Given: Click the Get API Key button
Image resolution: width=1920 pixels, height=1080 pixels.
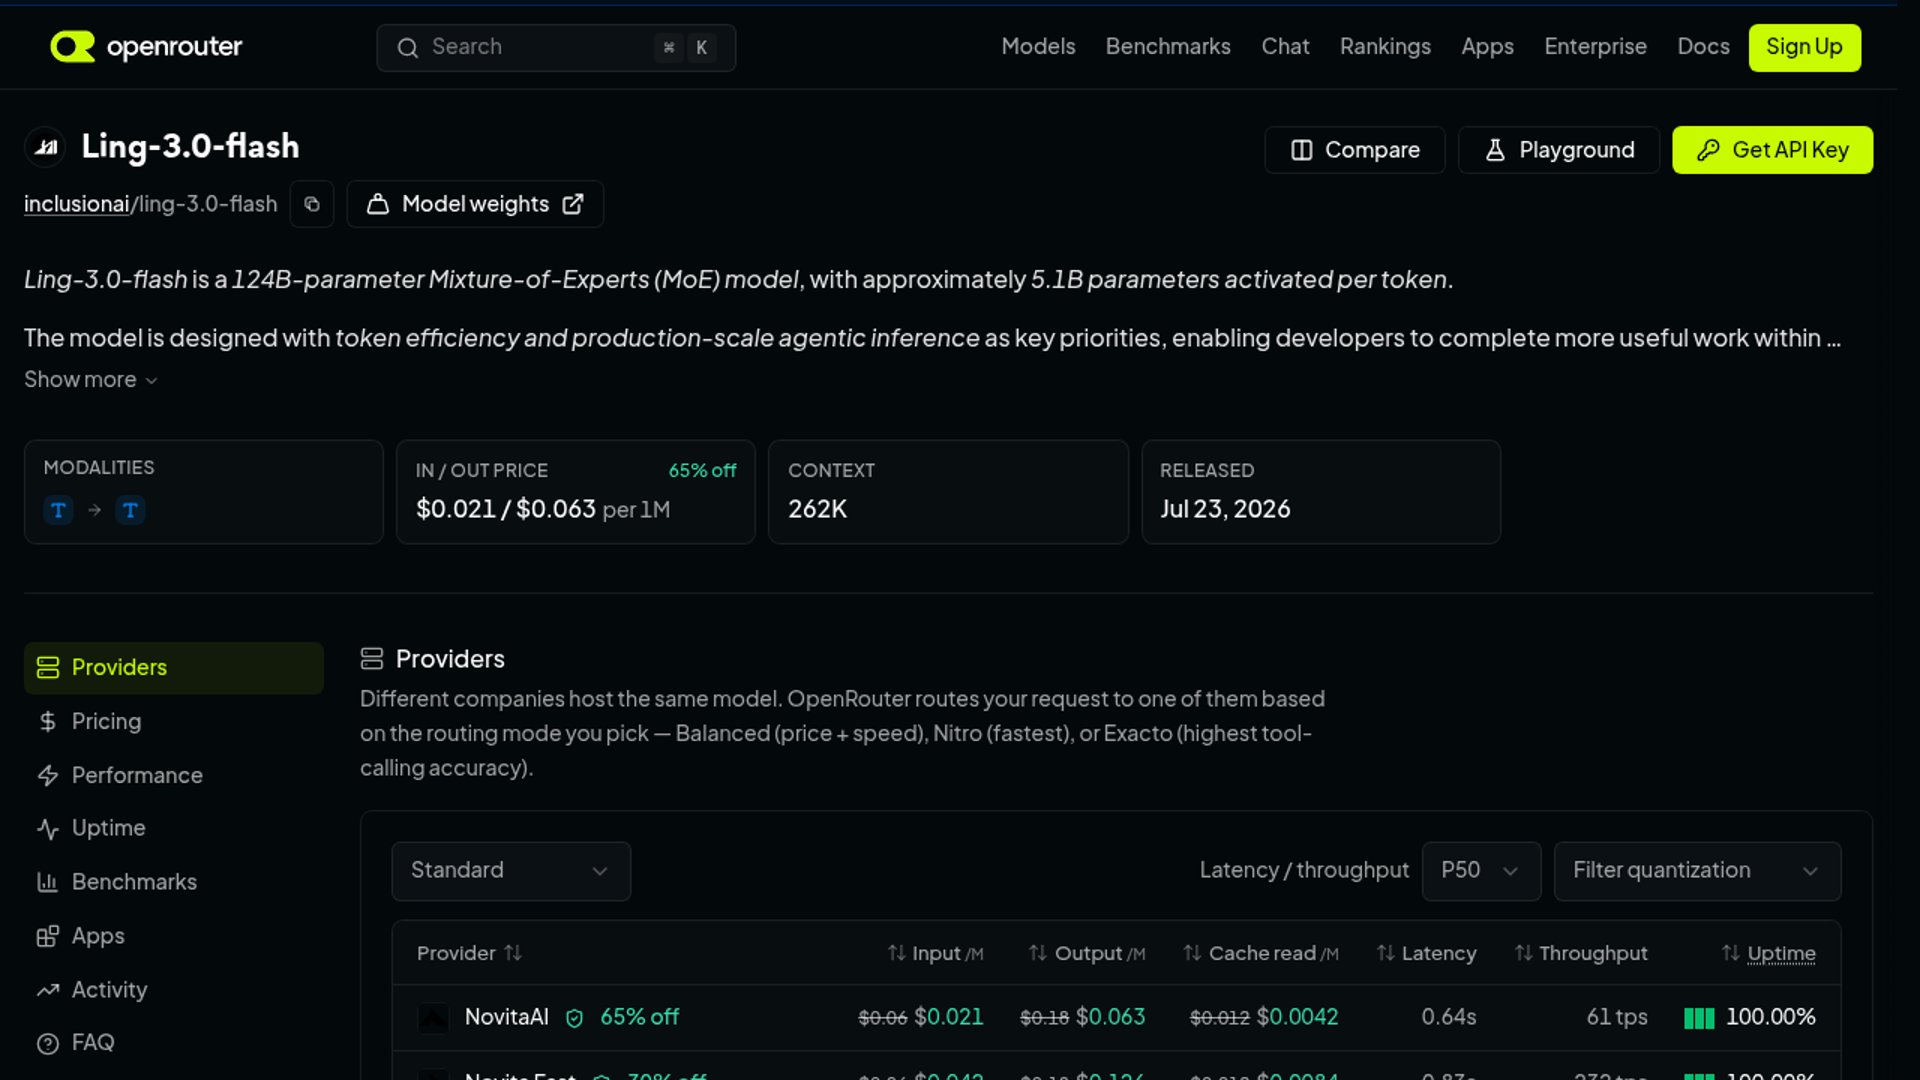Looking at the screenshot, I should (x=1772, y=150).
